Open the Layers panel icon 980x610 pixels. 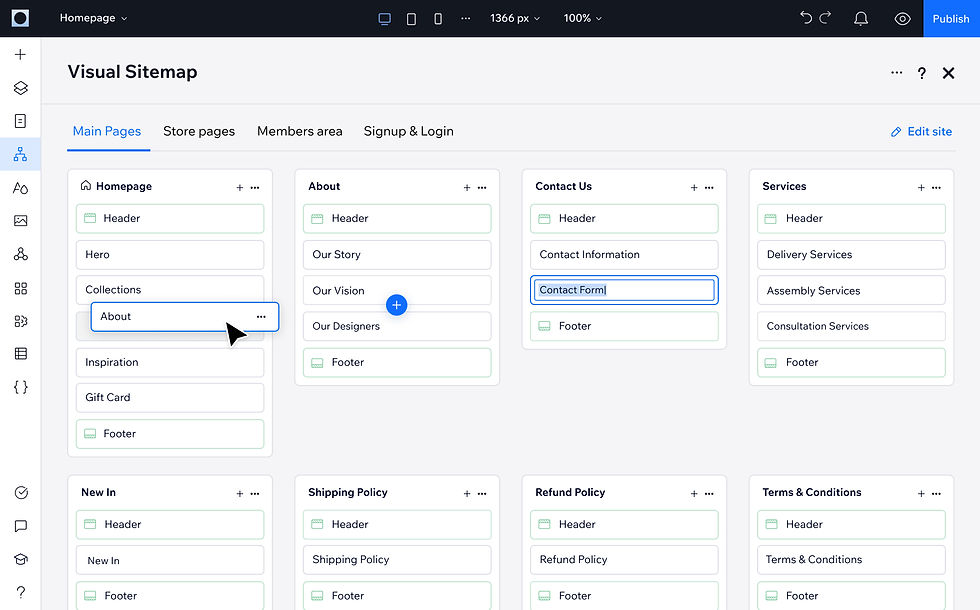pyautogui.click(x=20, y=88)
